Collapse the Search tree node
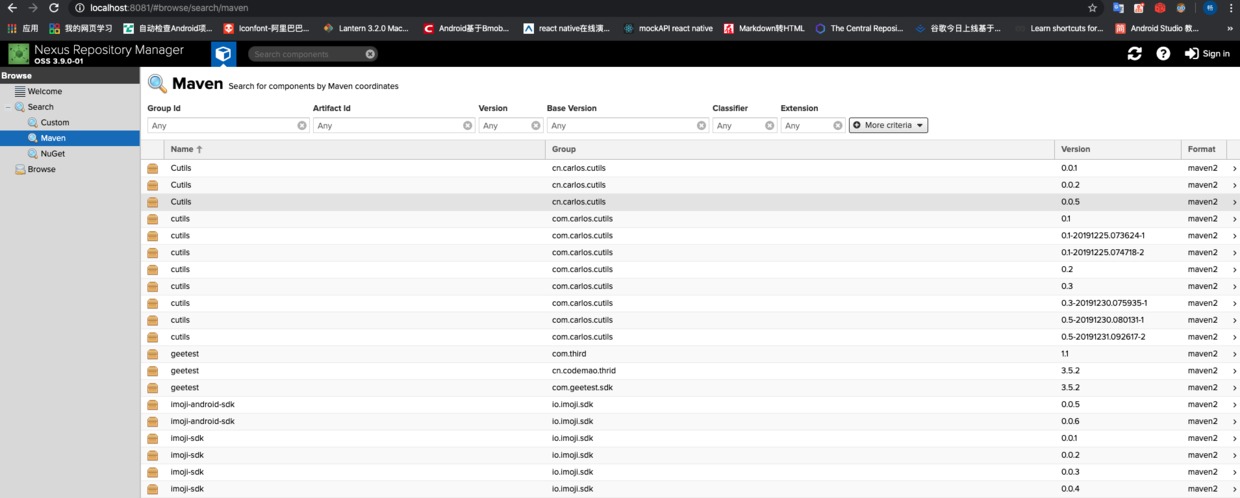1240x498 pixels. tap(8, 107)
